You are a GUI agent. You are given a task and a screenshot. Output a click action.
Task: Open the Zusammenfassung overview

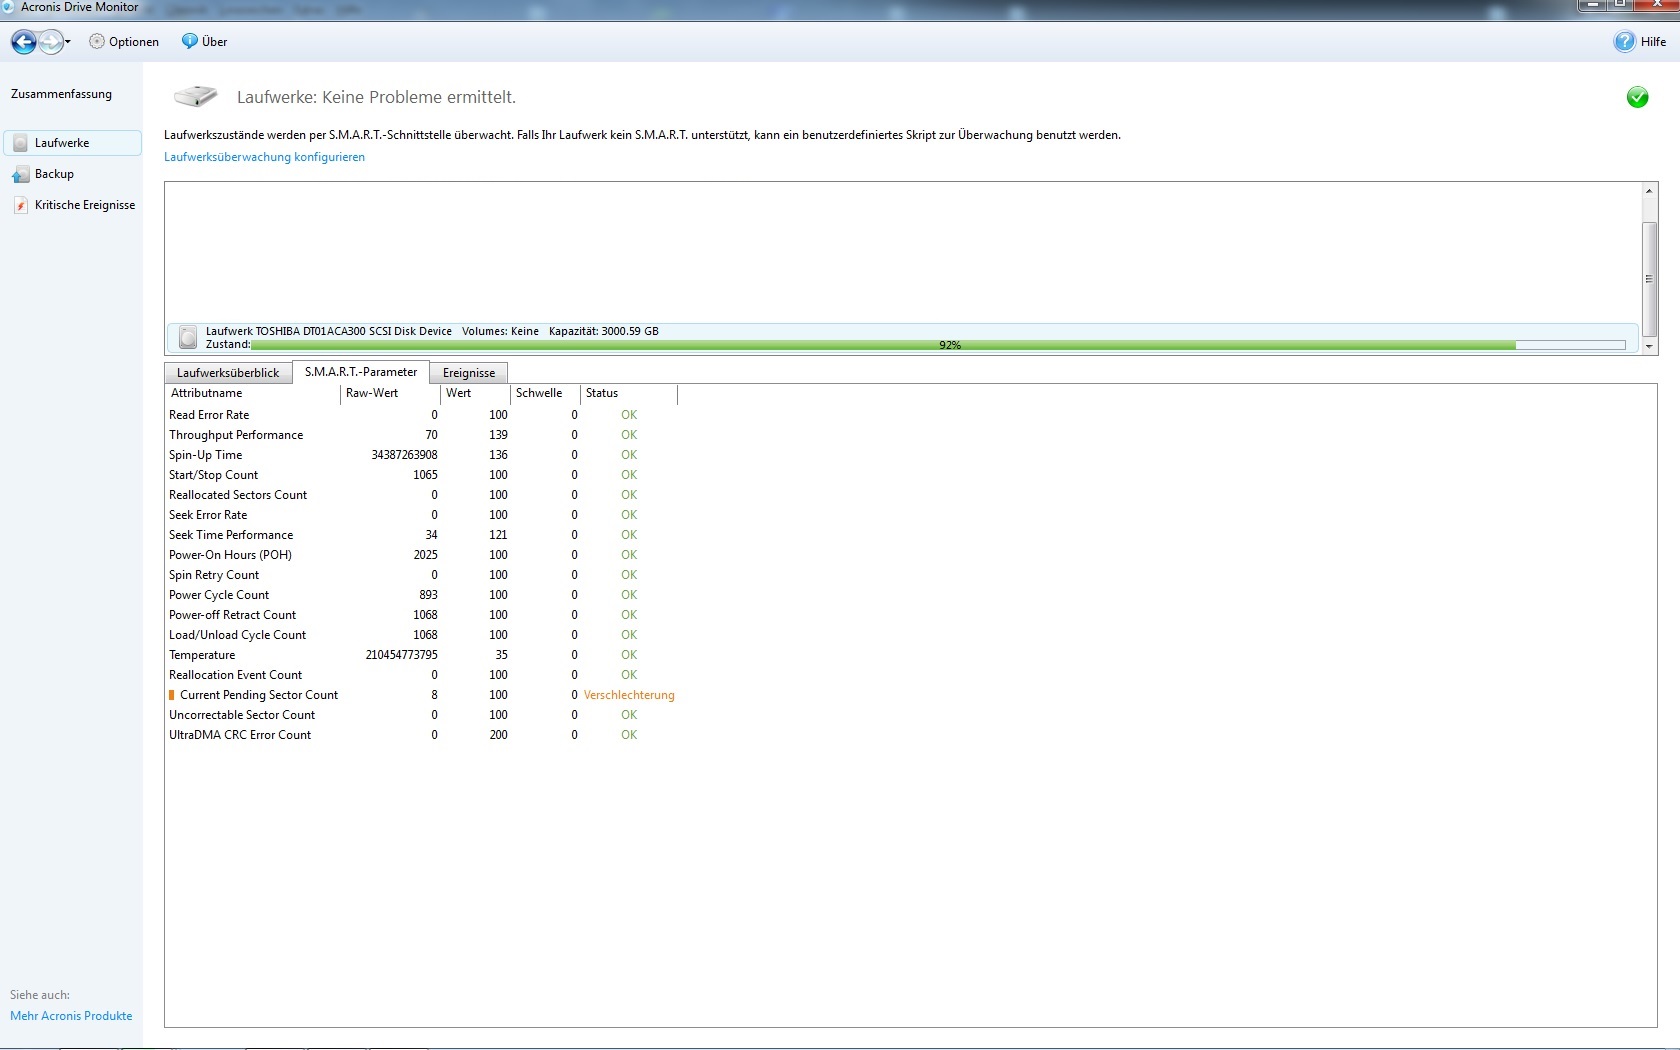coord(61,94)
